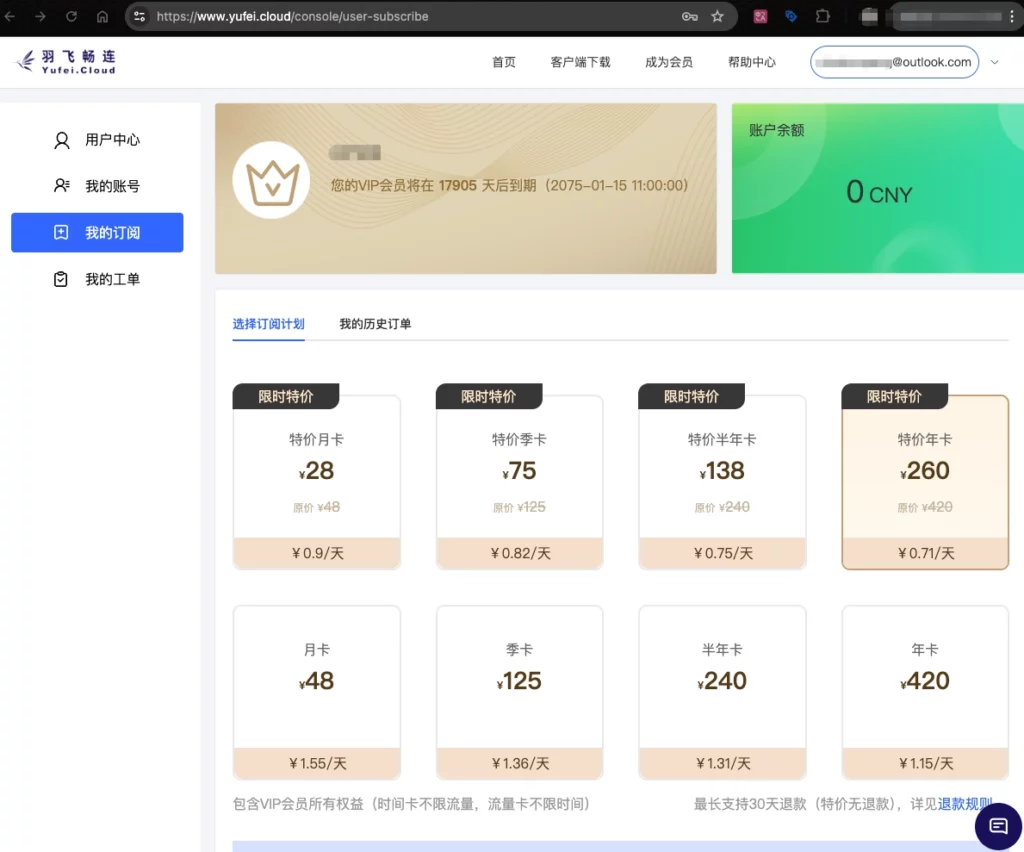Viewport: 1024px width, 852px height.
Task: Open the chat bubble in bottom-right corner
Action: coord(998,826)
